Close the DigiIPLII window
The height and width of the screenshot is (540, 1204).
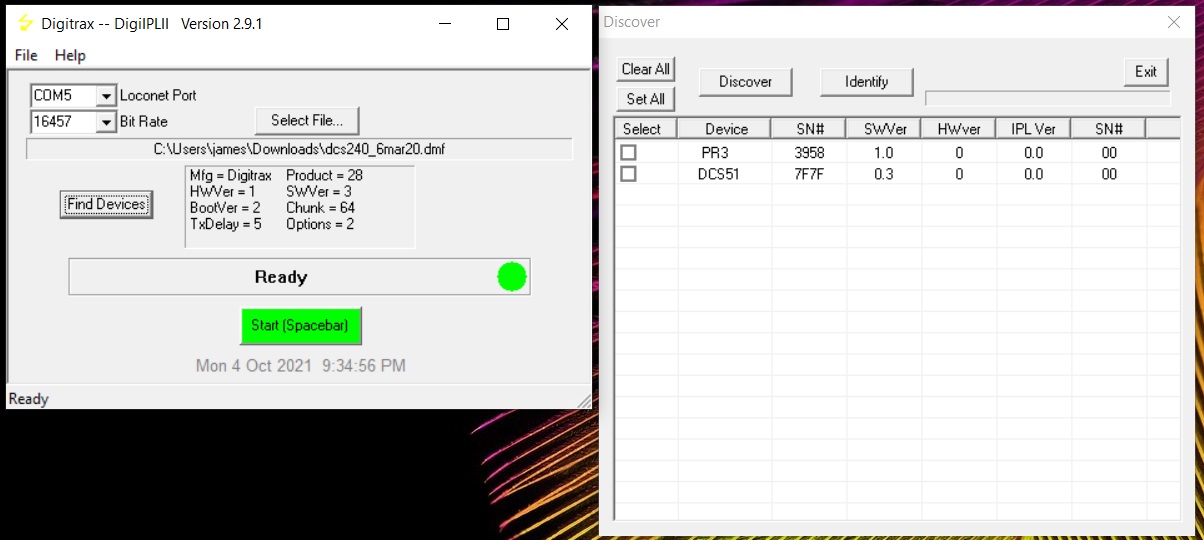click(561, 24)
